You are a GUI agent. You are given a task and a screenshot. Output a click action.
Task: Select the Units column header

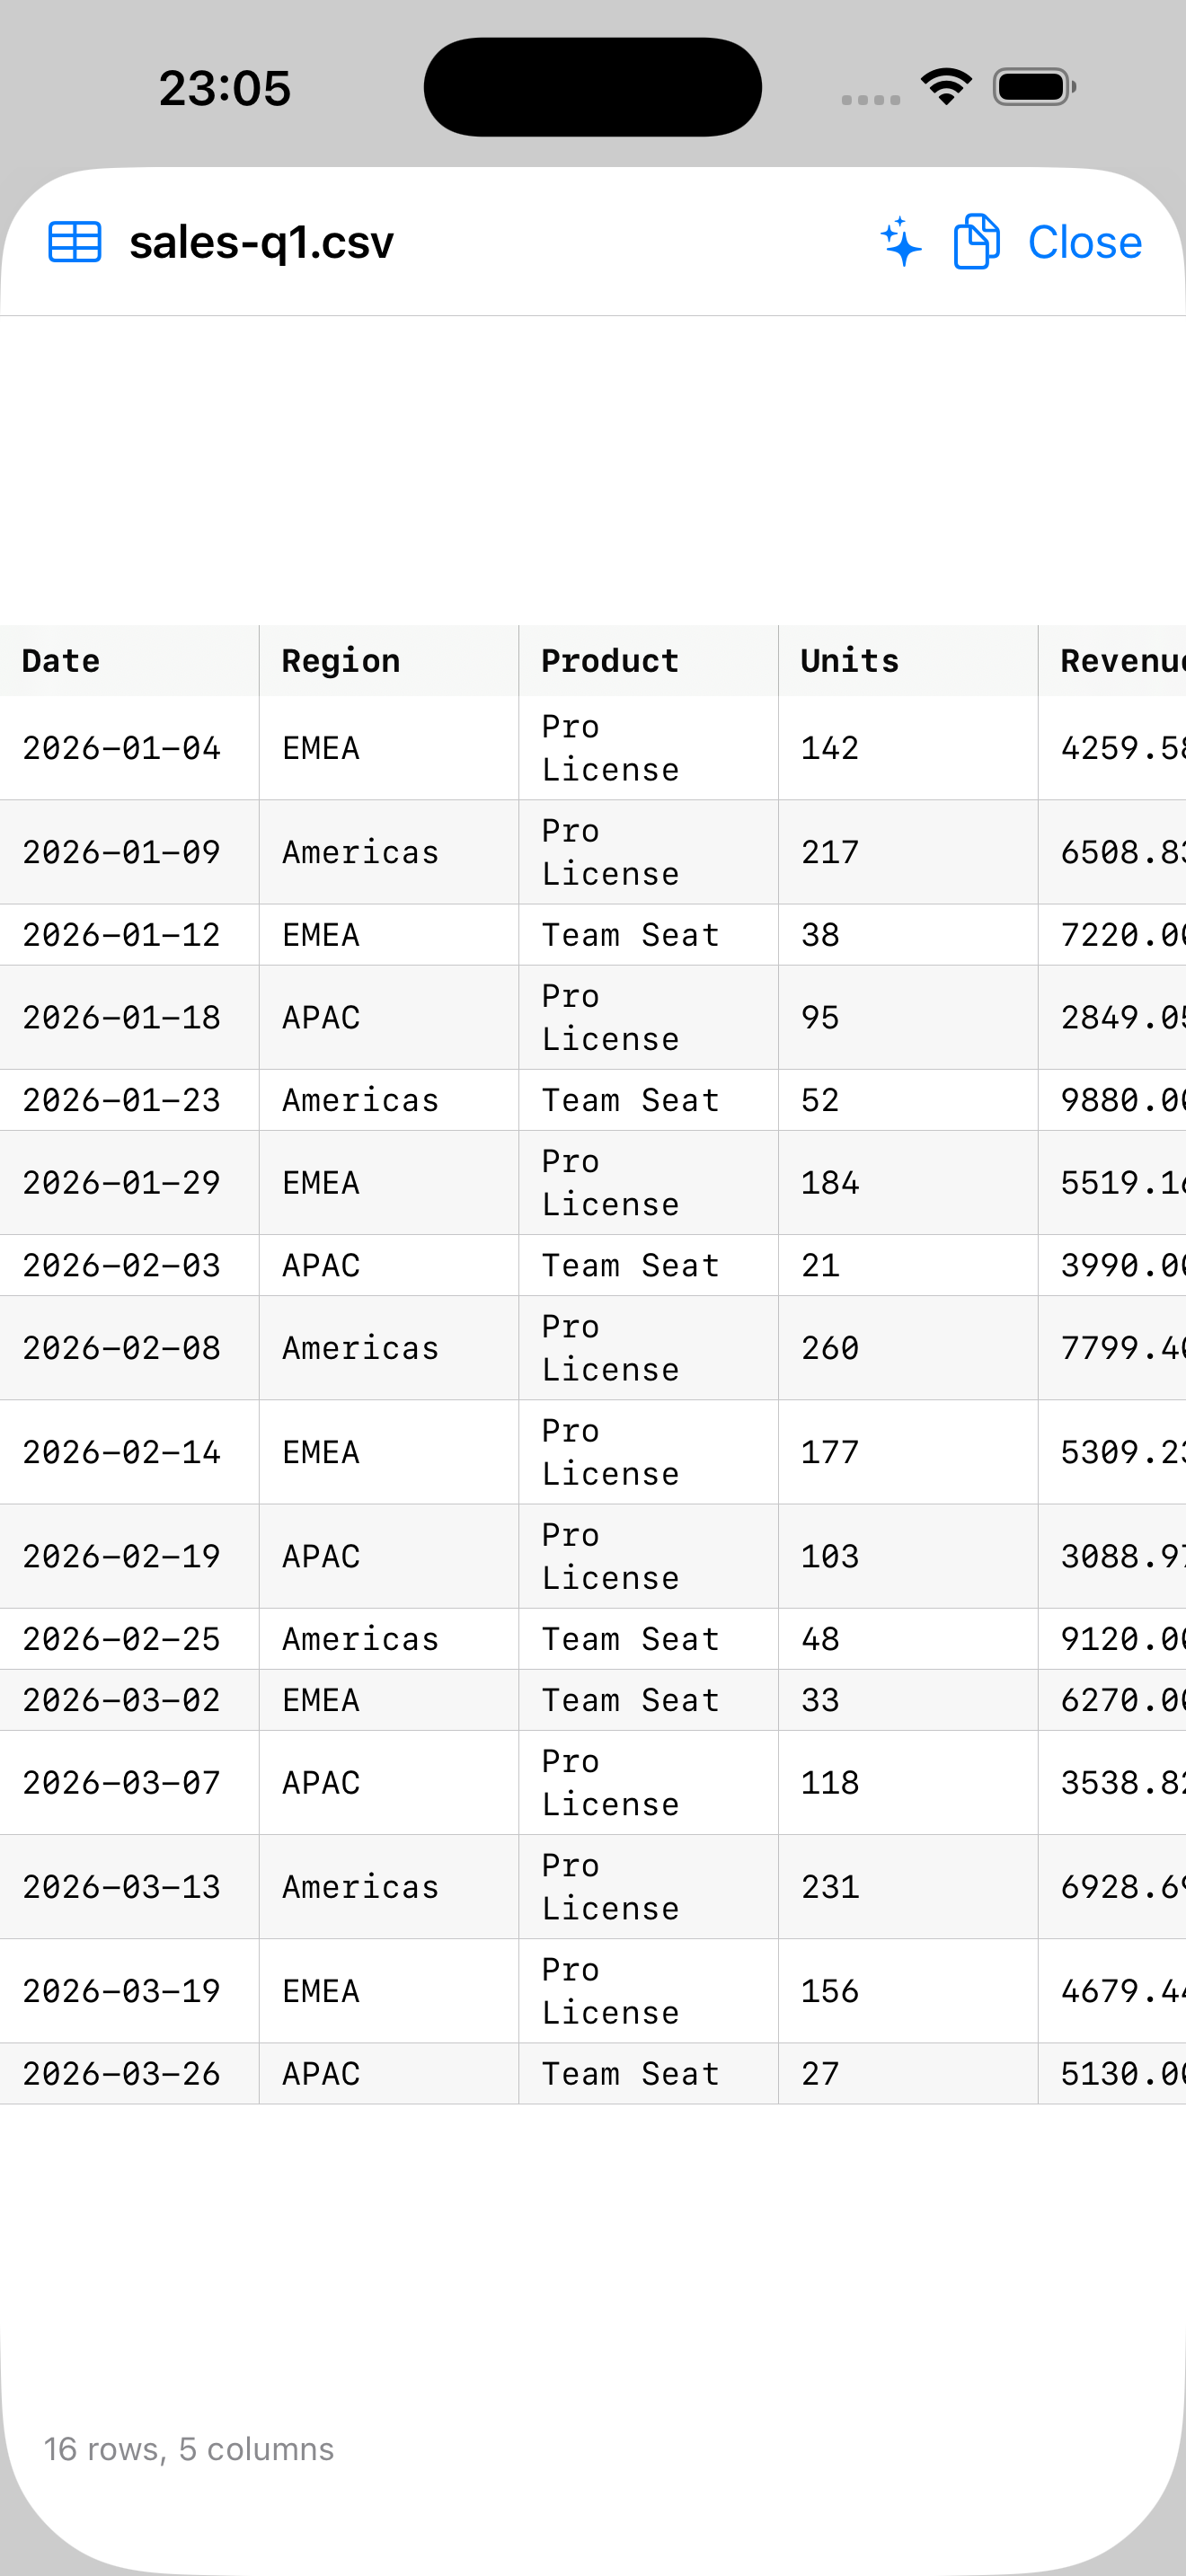[x=908, y=661]
